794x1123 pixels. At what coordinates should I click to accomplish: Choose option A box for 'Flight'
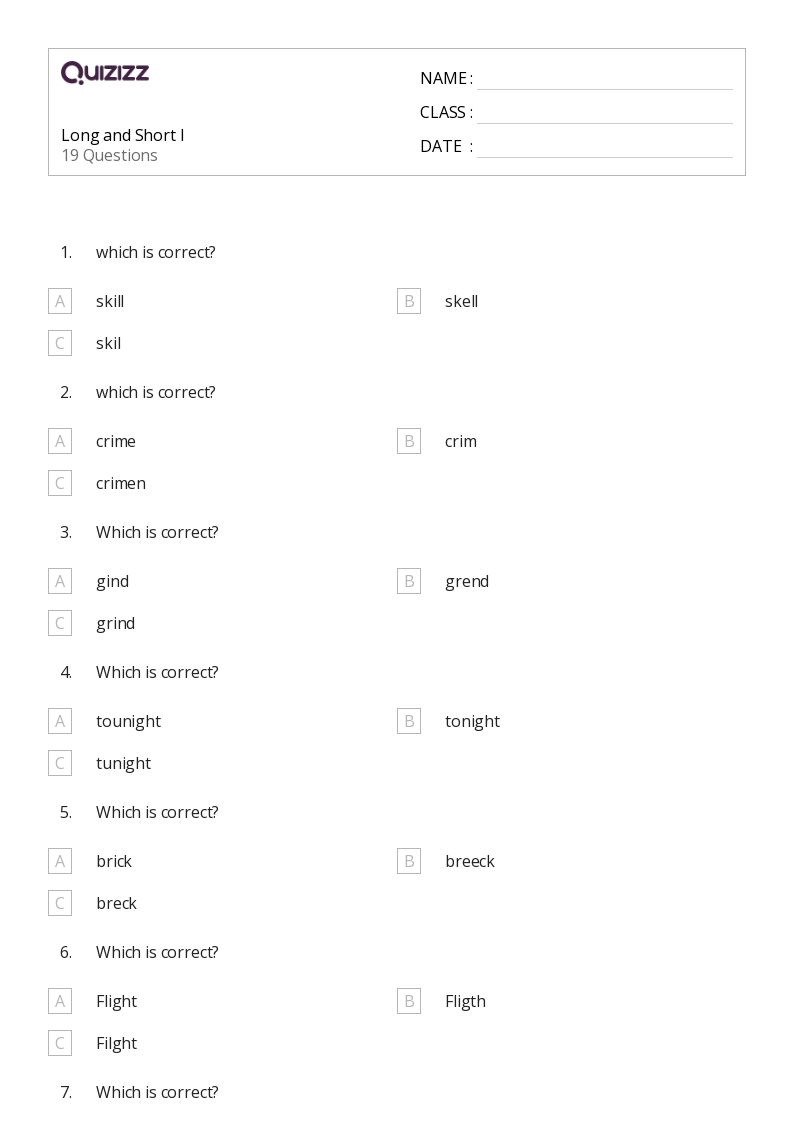click(60, 1001)
